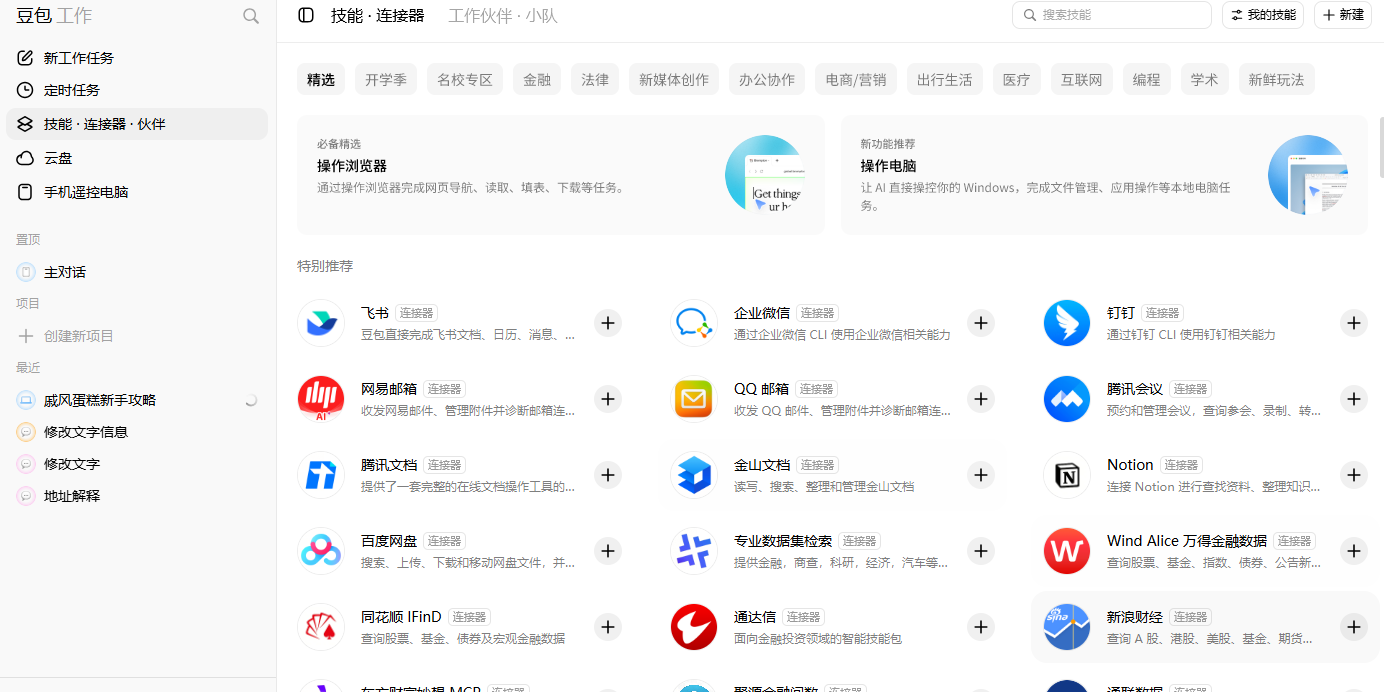This screenshot has height=692, width=1384.
Task: Click the 腾讯会议 connector icon
Action: click(x=1067, y=399)
